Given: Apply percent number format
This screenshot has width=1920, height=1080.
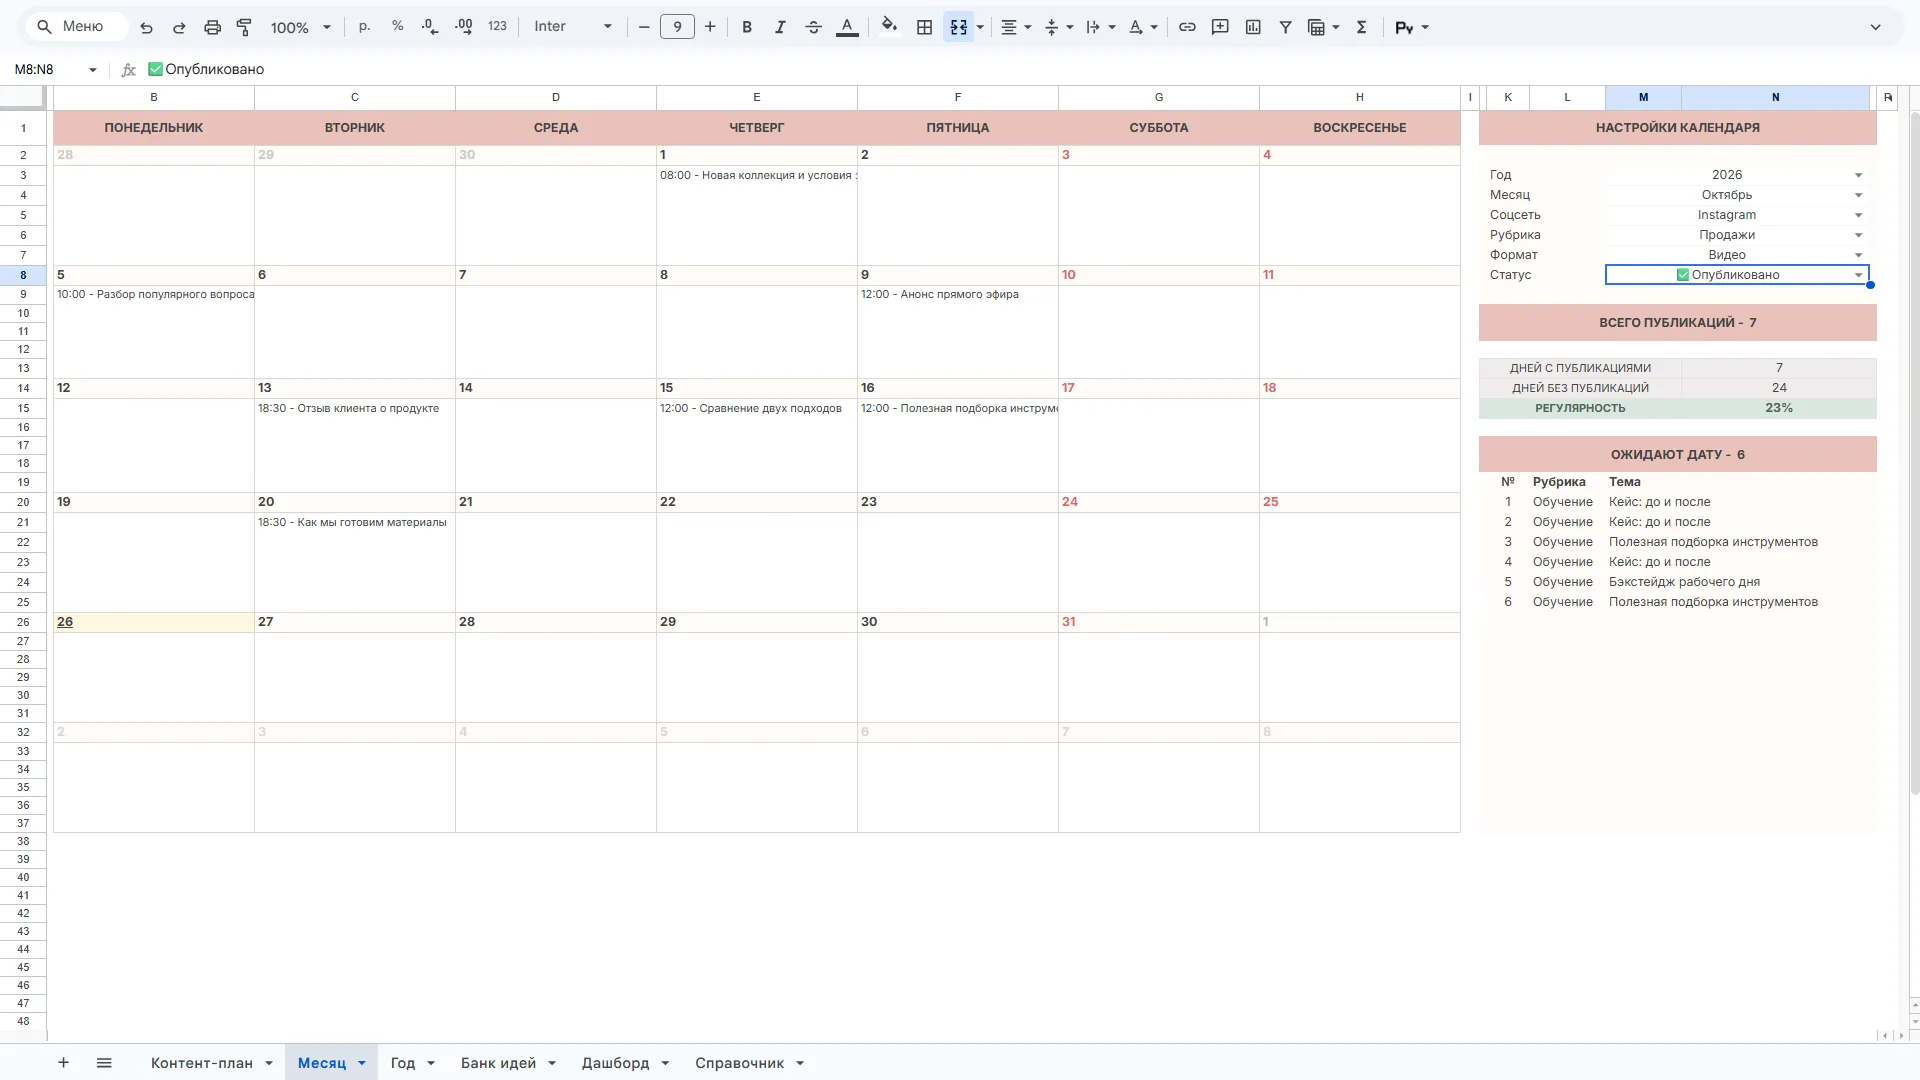Looking at the screenshot, I should 398,27.
